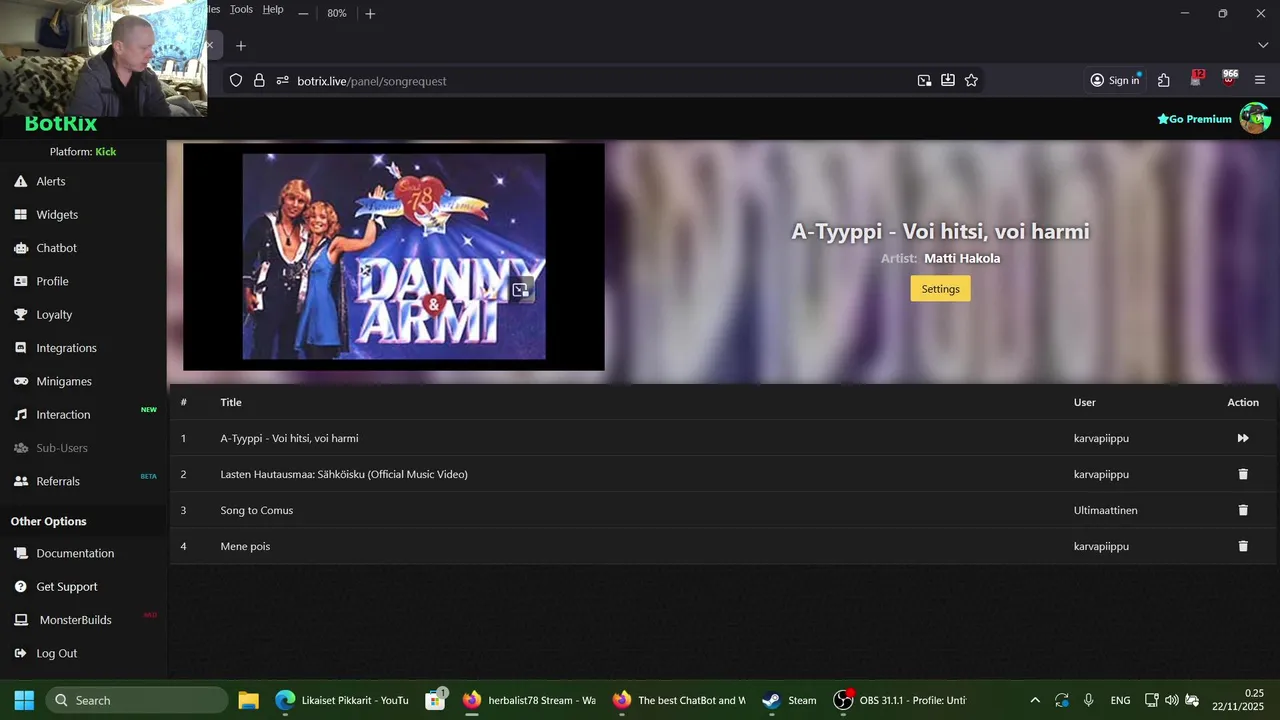
Task: Click the extension icon with 12 badge
Action: click(1197, 78)
